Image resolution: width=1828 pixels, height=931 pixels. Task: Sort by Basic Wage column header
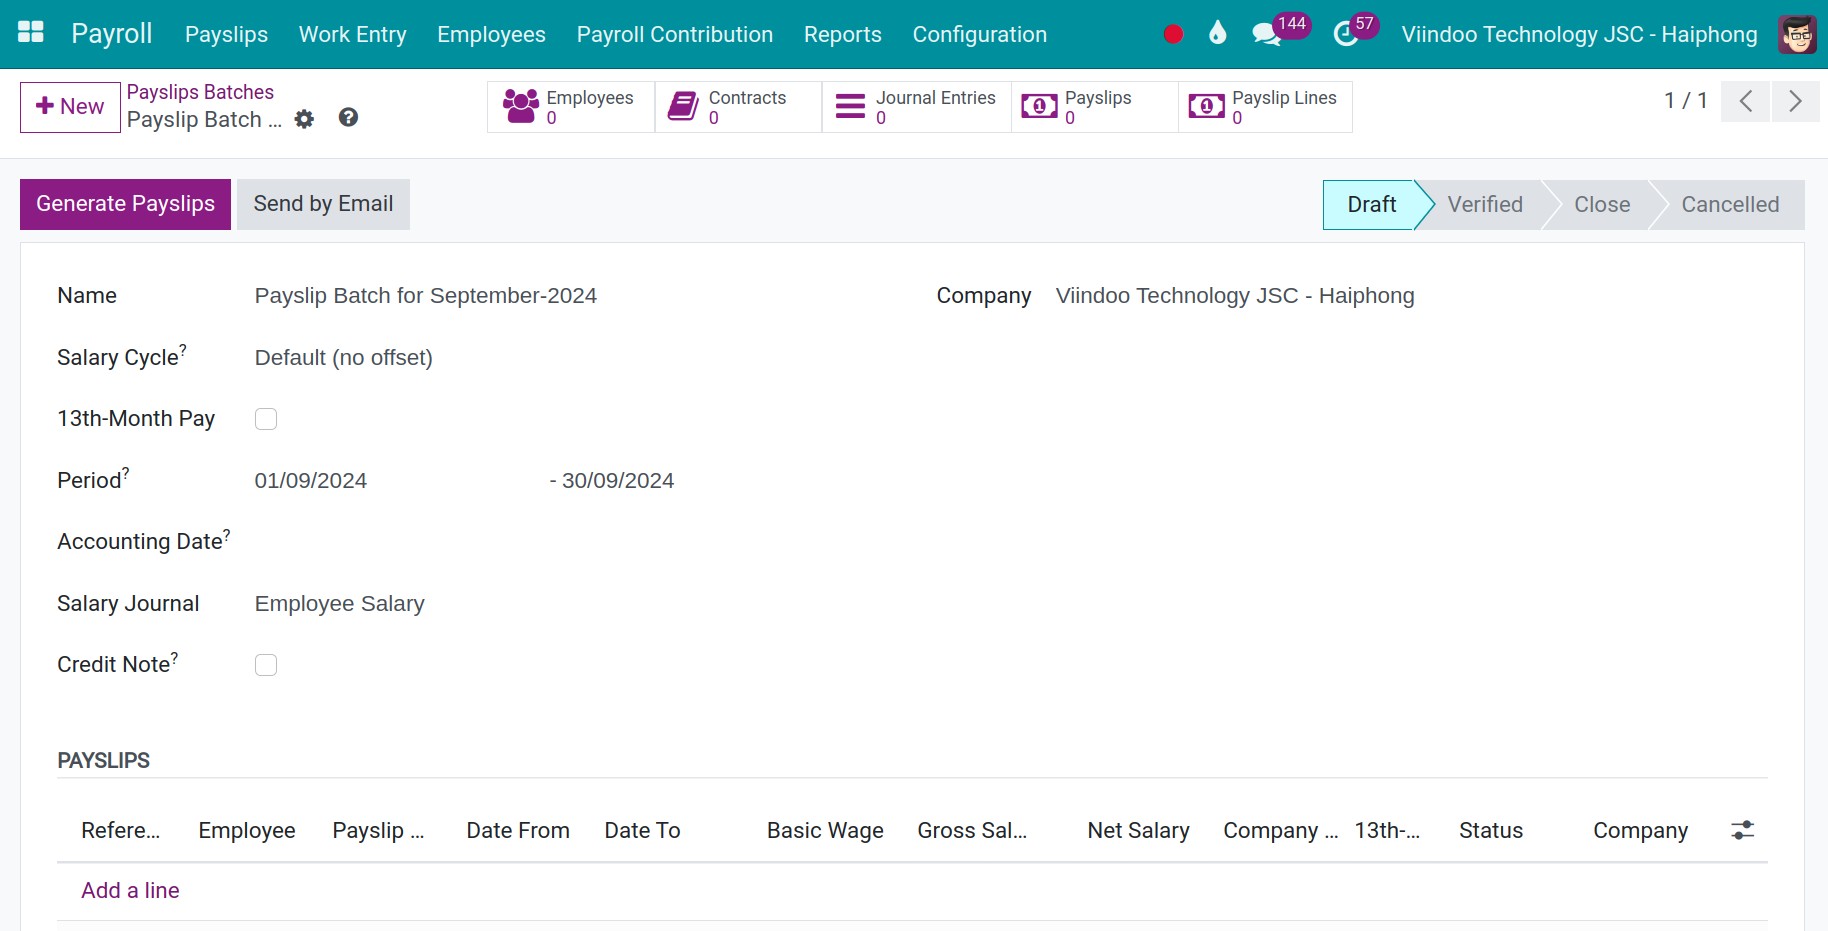point(825,831)
